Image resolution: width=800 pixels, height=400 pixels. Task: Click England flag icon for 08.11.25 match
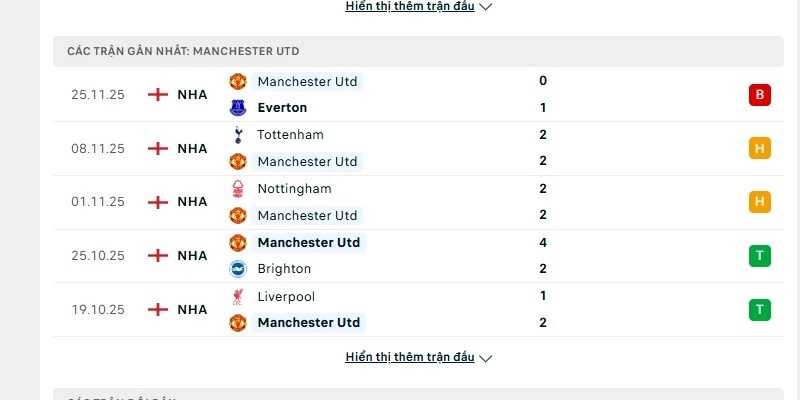coord(157,149)
